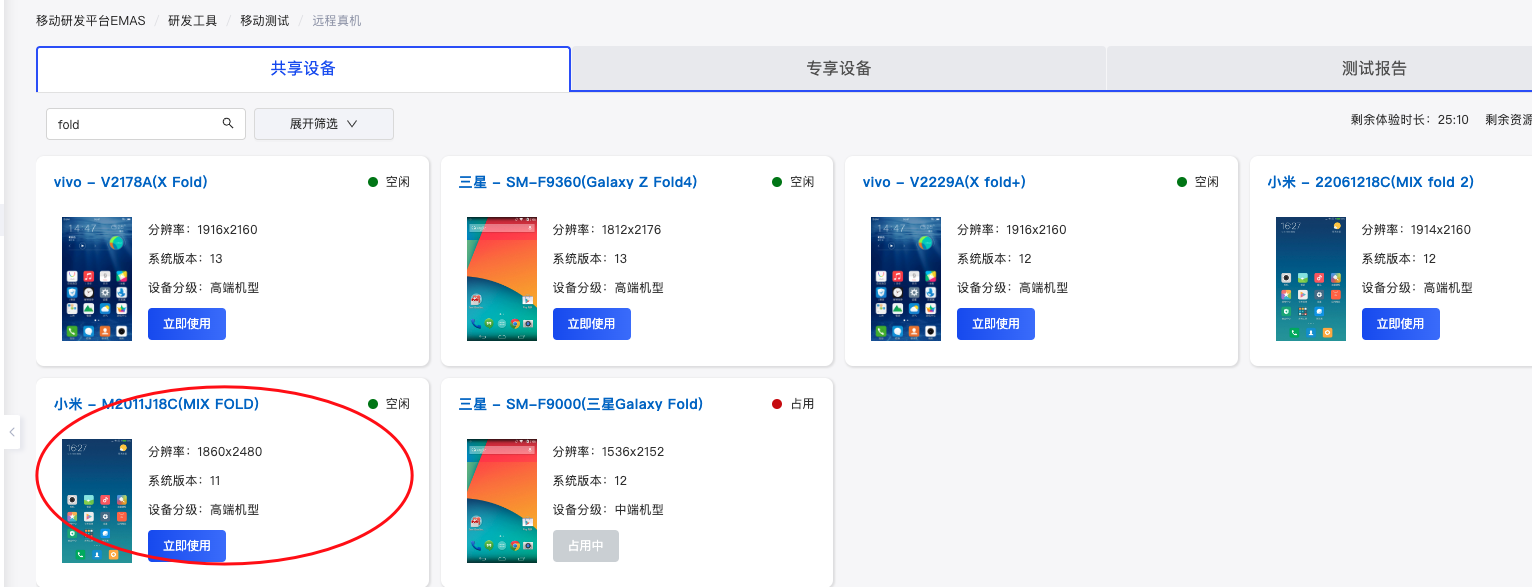Go to 研发工具 breadcrumb
The image size is (1532, 587).
pos(193,20)
